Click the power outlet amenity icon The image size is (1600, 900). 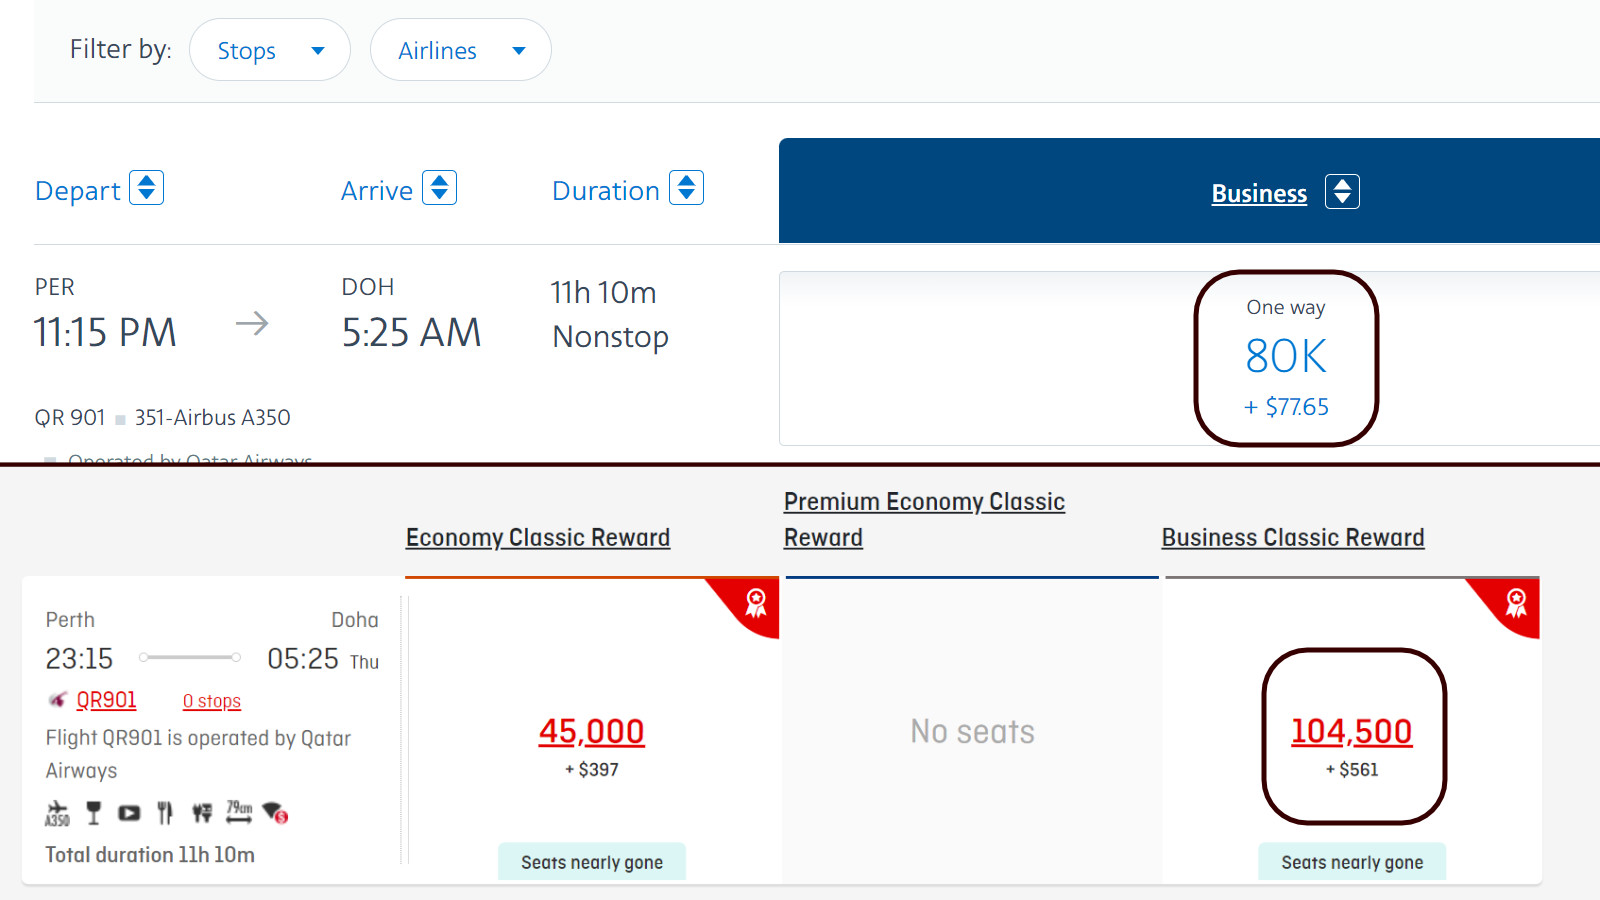tap(202, 813)
